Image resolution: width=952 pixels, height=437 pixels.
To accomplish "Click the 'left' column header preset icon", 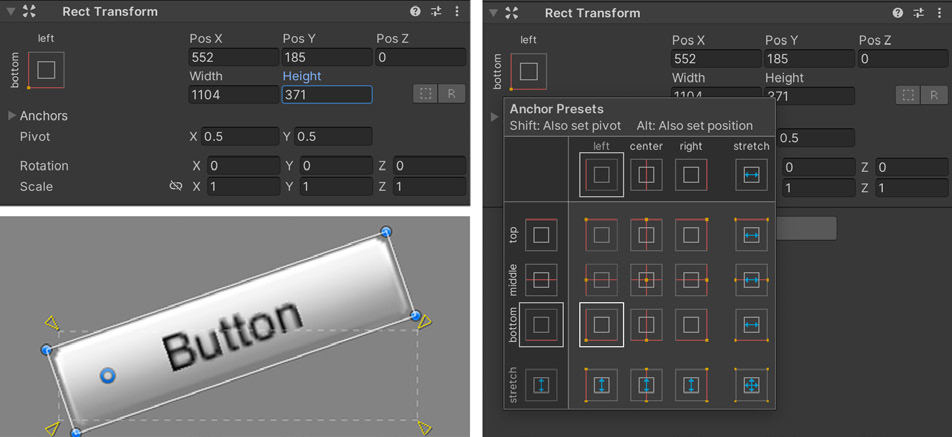I will [601, 175].
